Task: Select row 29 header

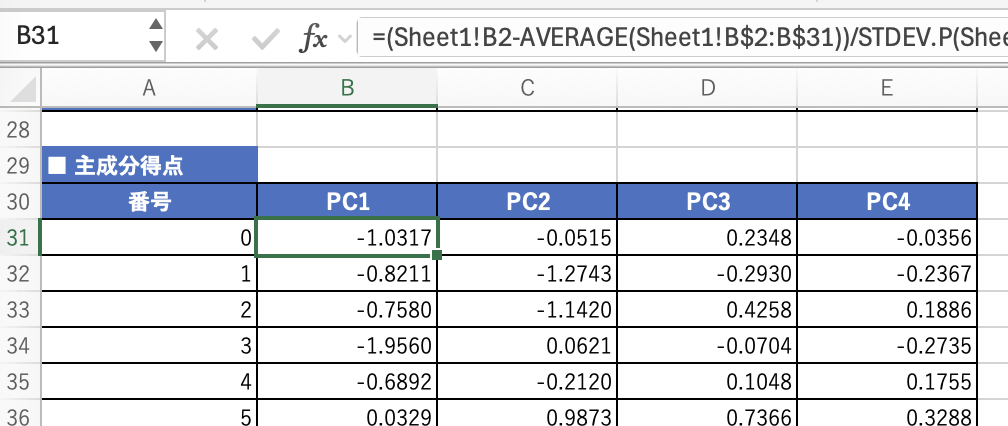Action: [19, 165]
